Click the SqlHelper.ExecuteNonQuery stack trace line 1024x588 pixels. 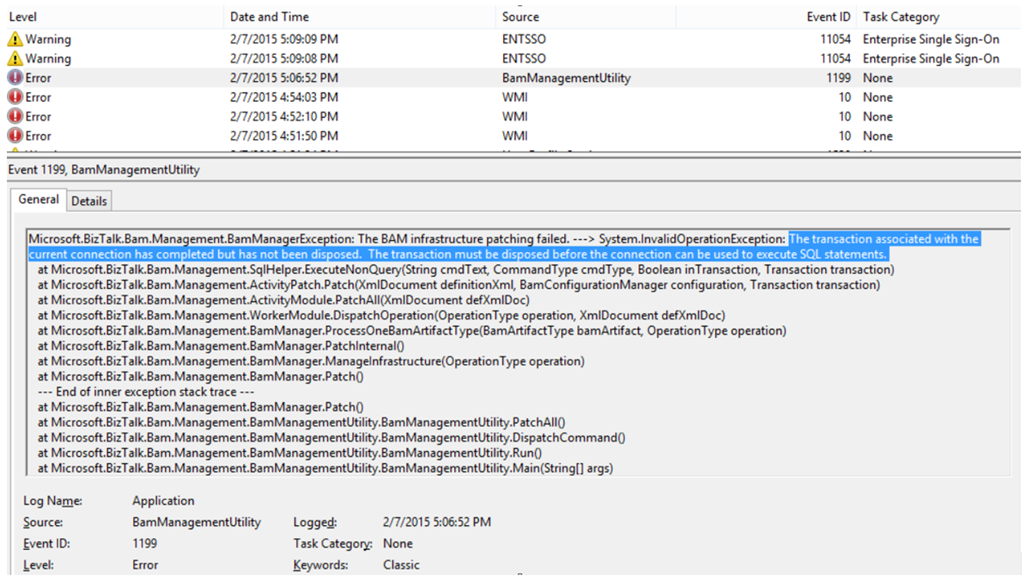(466, 270)
